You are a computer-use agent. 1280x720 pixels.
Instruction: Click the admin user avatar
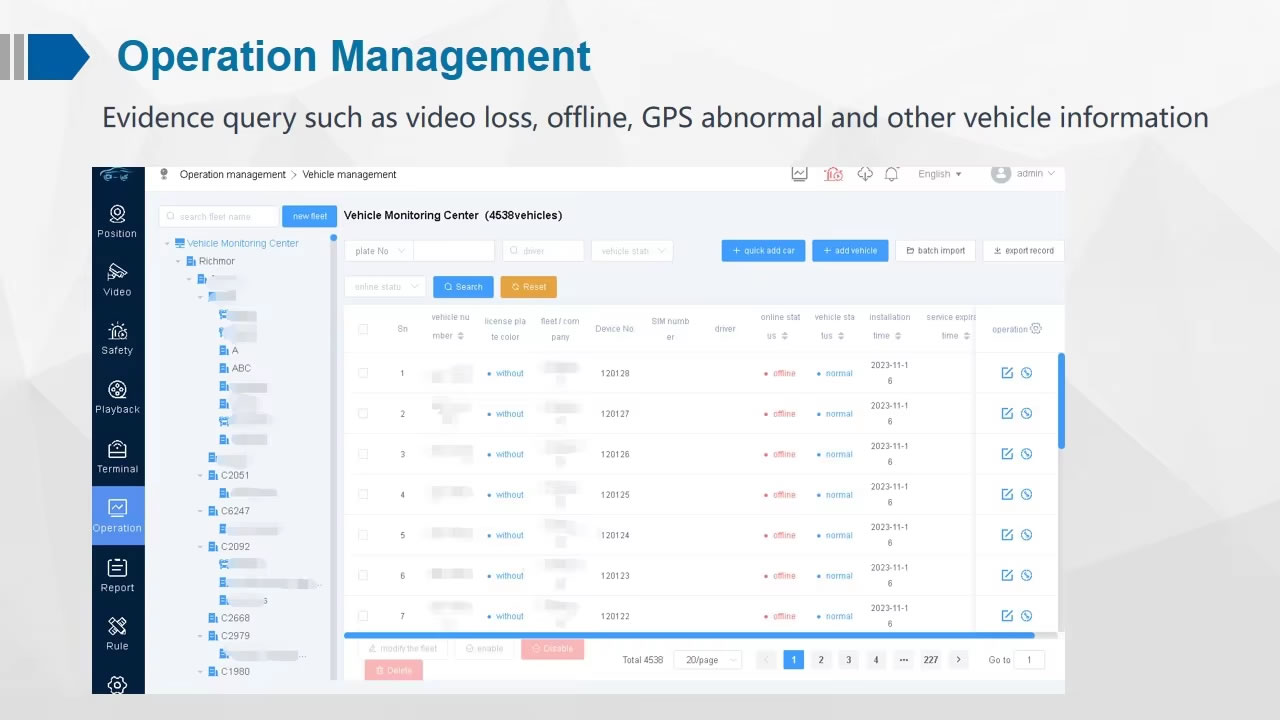pyautogui.click(x=1001, y=174)
